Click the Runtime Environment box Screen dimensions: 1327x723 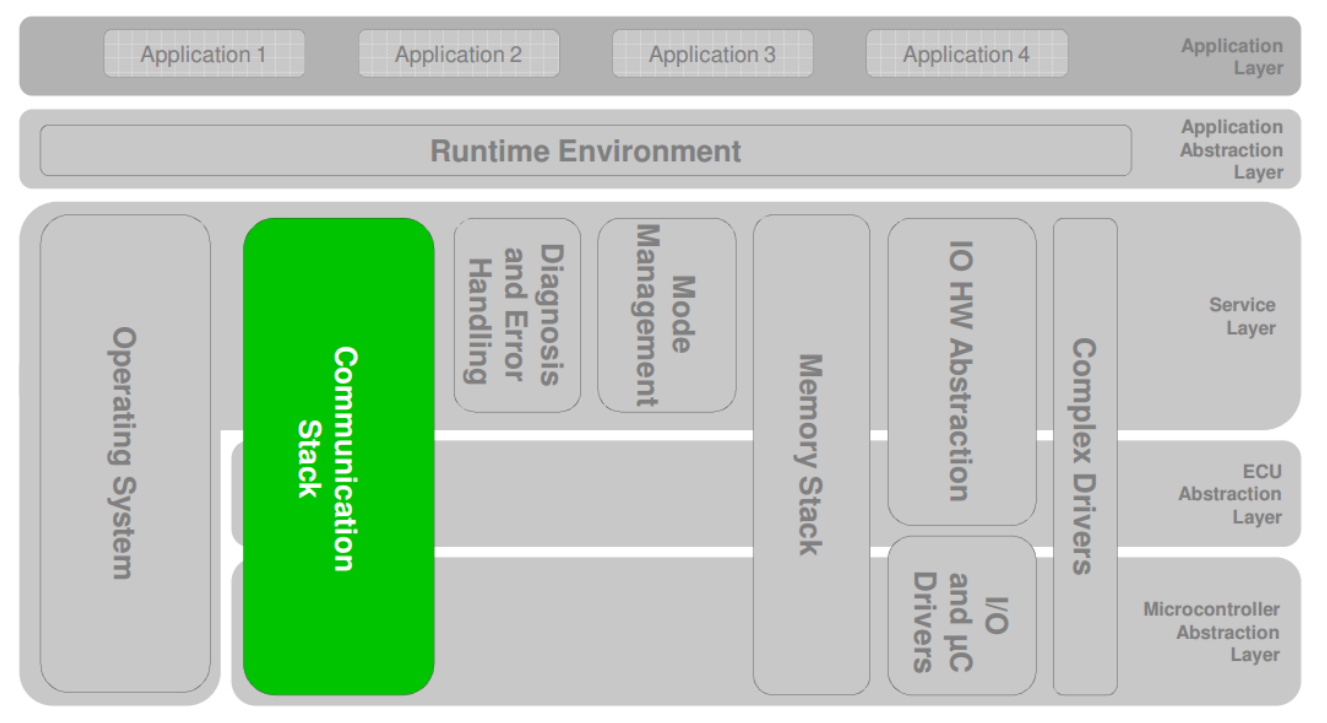point(586,151)
